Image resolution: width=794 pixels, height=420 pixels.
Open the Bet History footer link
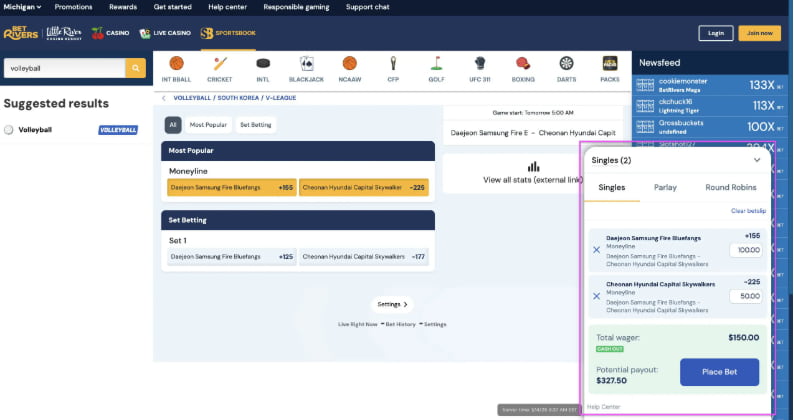[400, 324]
